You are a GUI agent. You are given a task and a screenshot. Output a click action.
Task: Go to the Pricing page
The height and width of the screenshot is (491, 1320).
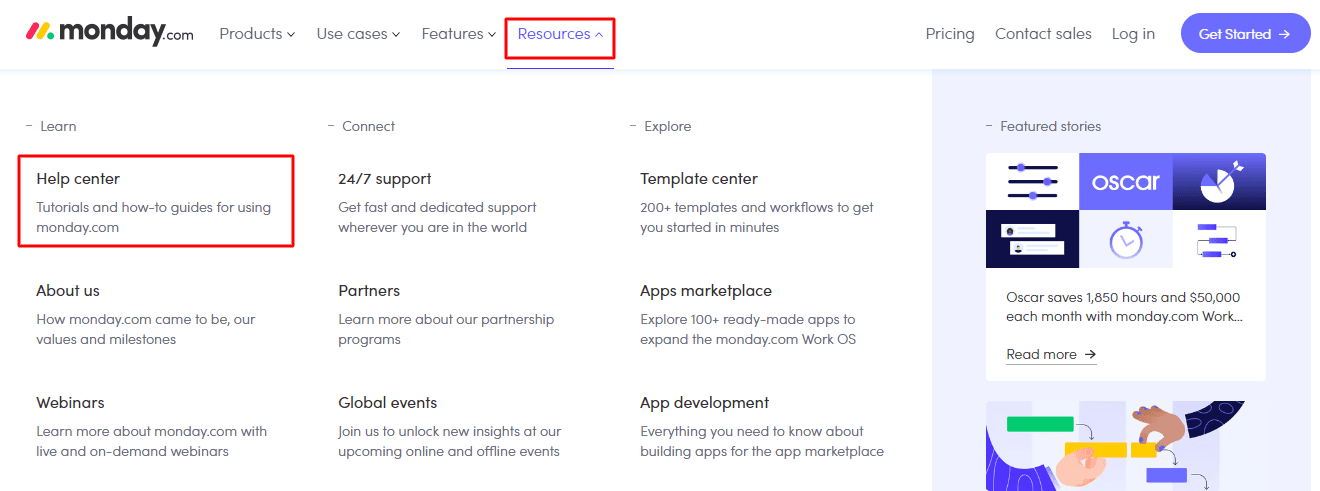point(950,34)
